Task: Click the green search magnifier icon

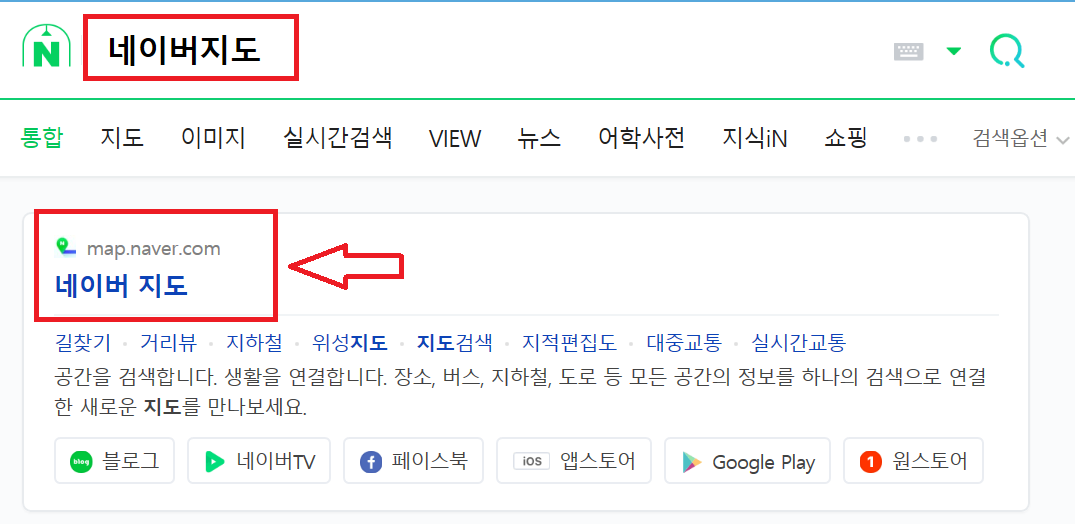Action: 1007,51
